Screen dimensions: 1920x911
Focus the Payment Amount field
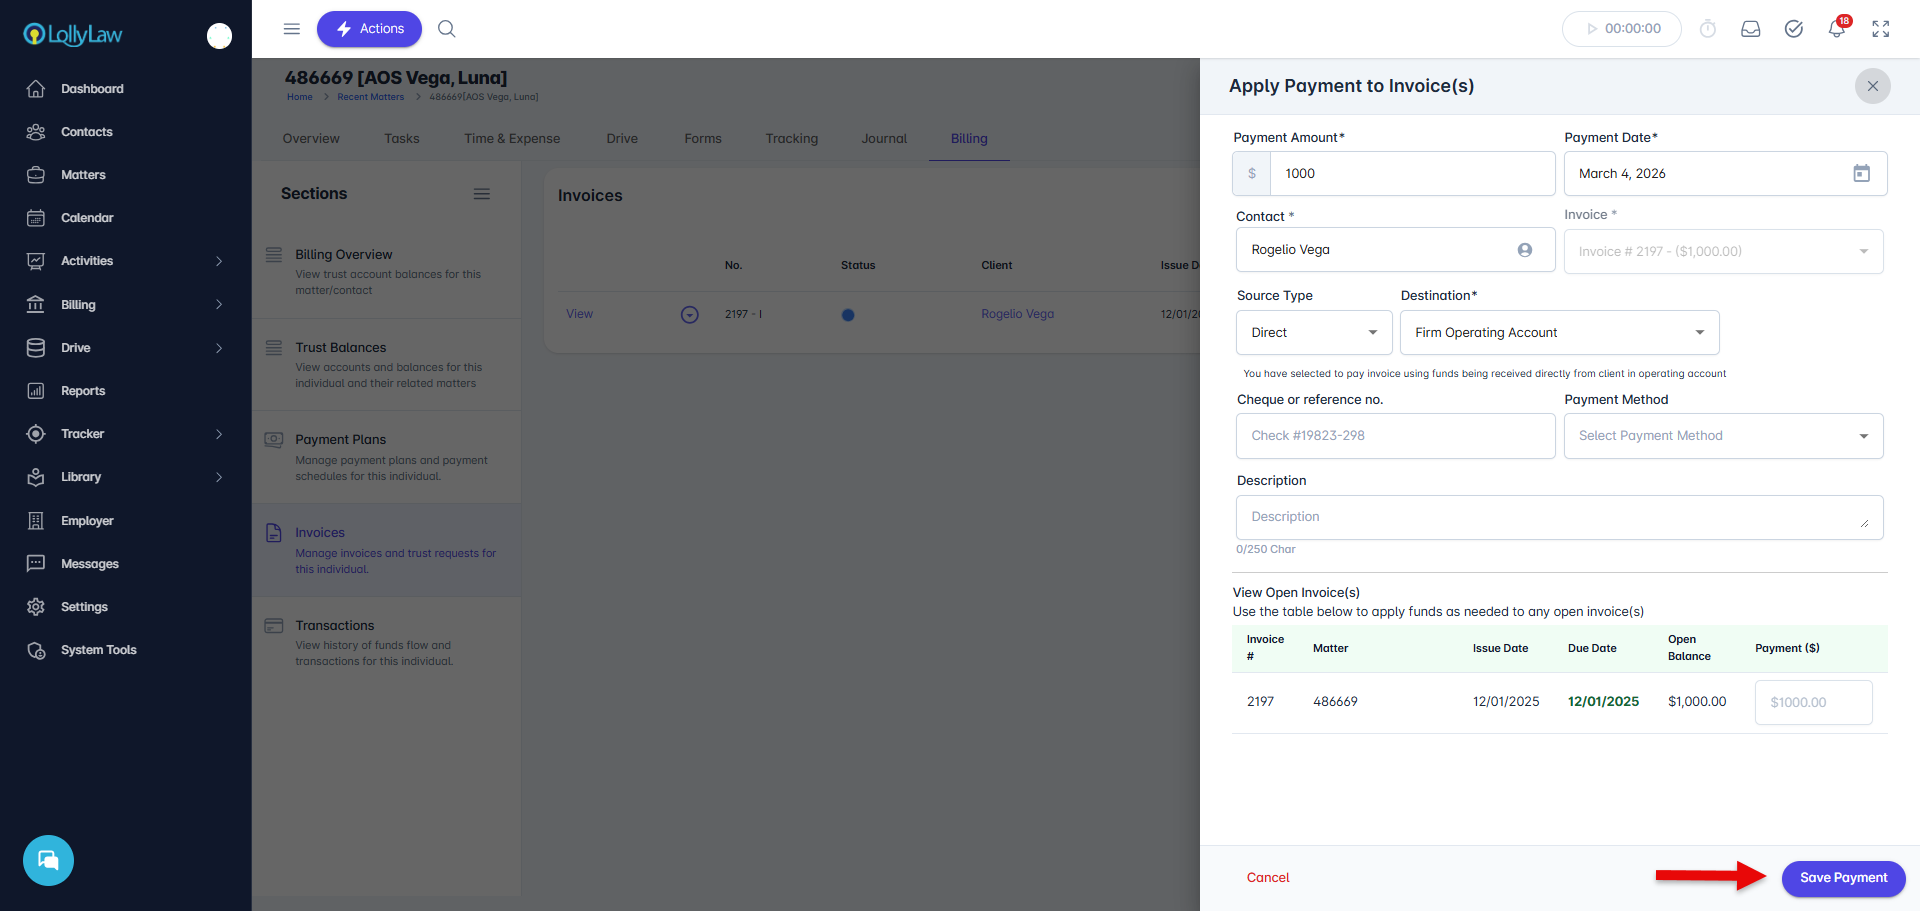pos(1412,174)
